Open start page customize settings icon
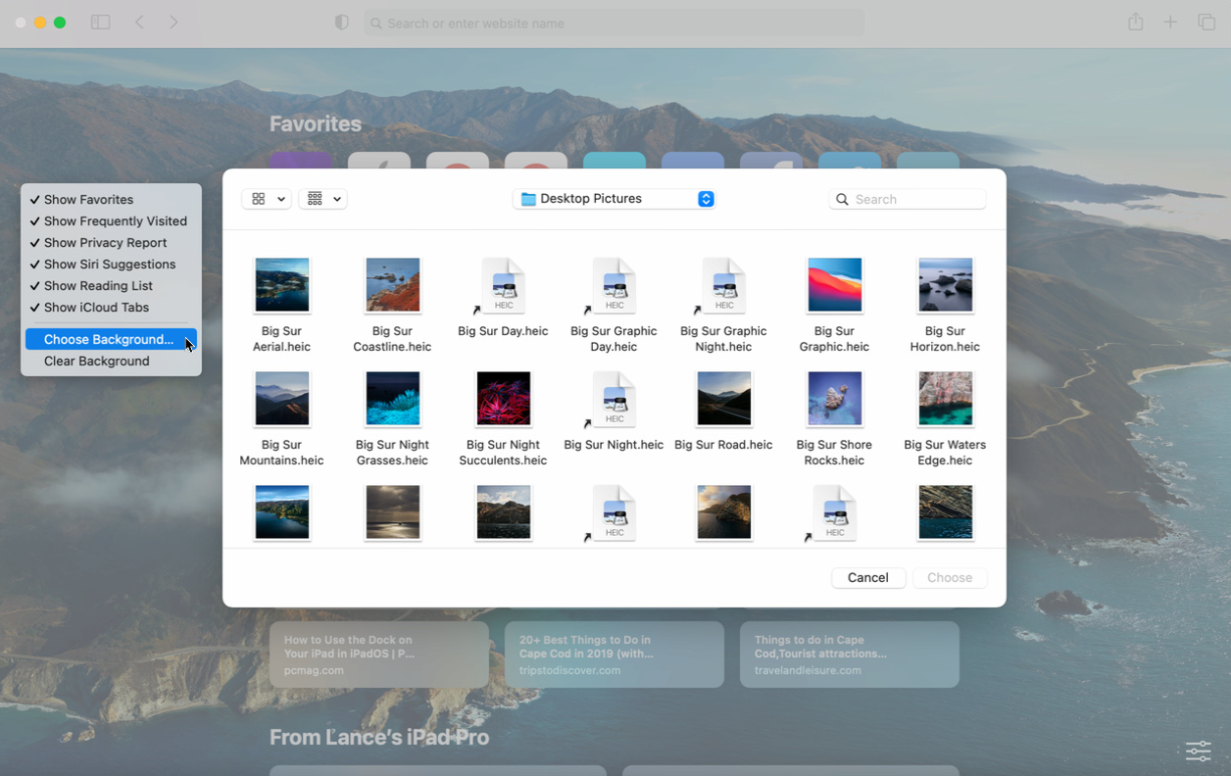The image size is (1231, 776). tap(1198, 750)
